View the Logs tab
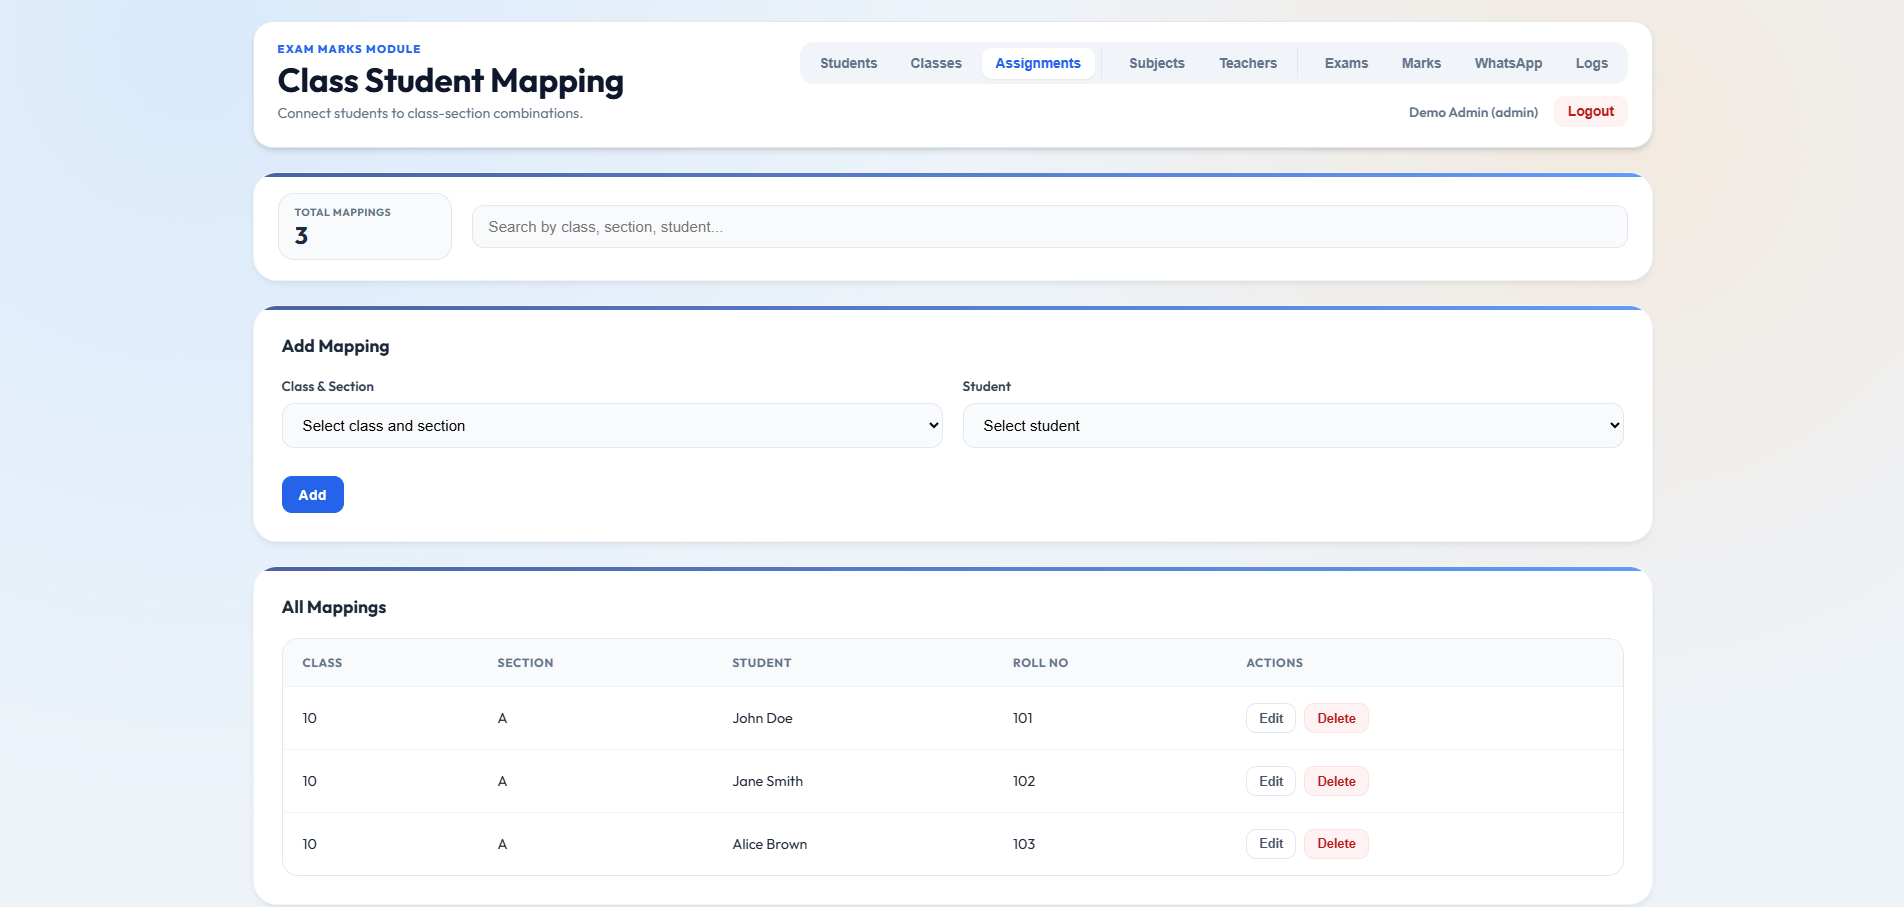 click(x=1592, y=63)
